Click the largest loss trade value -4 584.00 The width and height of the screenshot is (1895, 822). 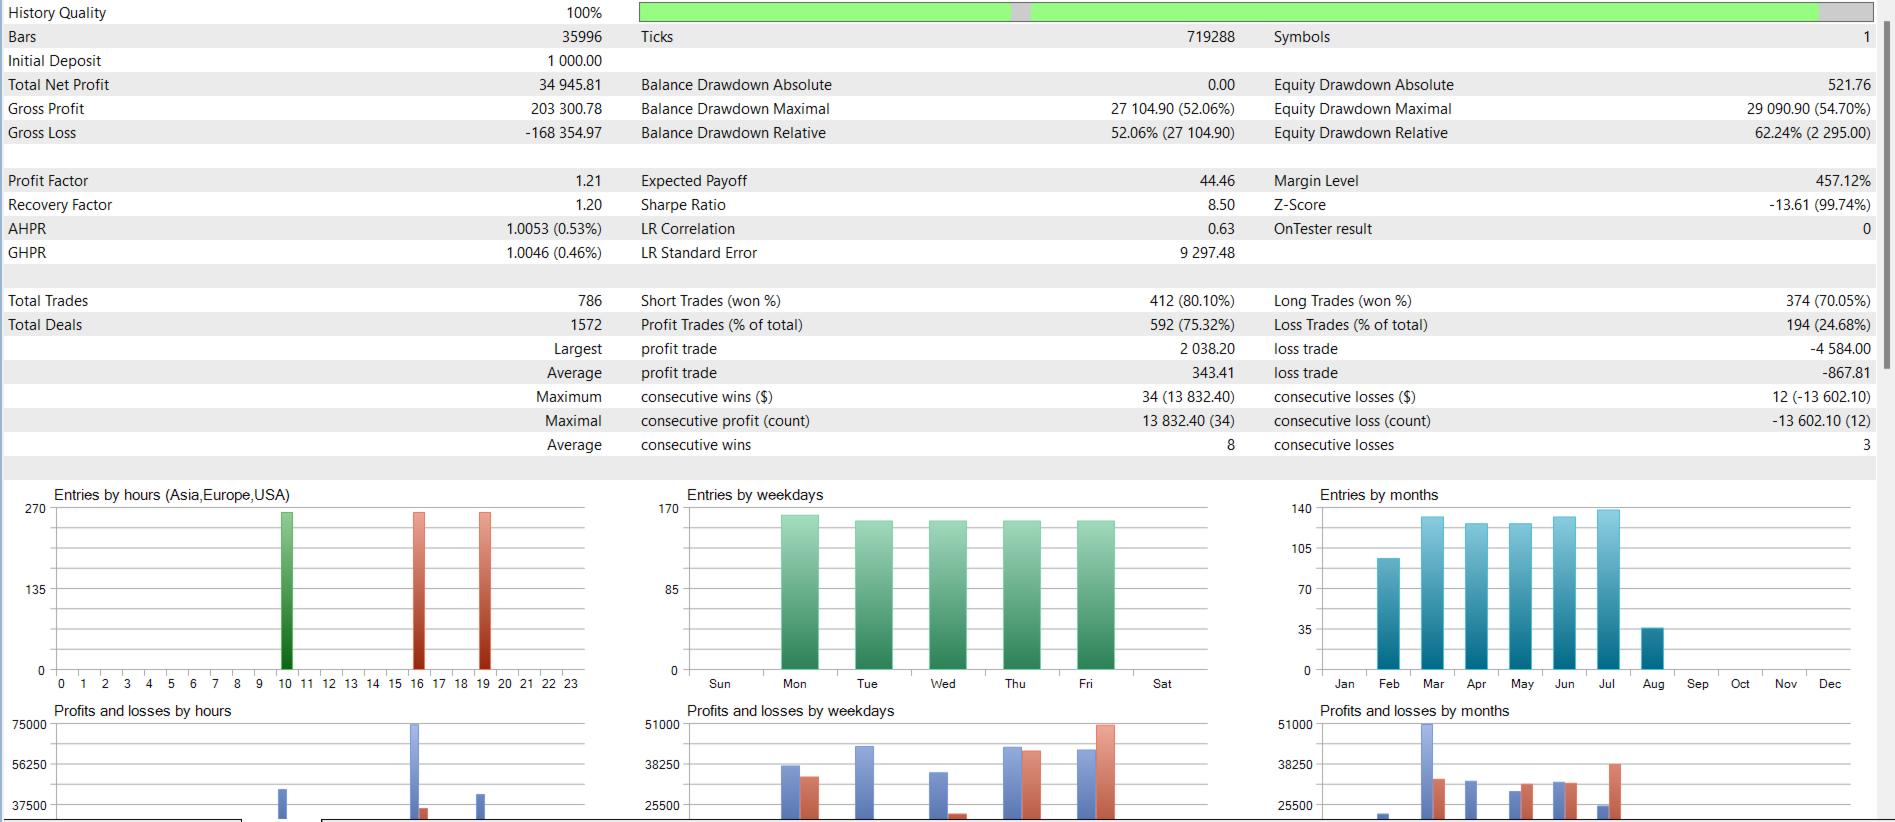point(1840,349)
